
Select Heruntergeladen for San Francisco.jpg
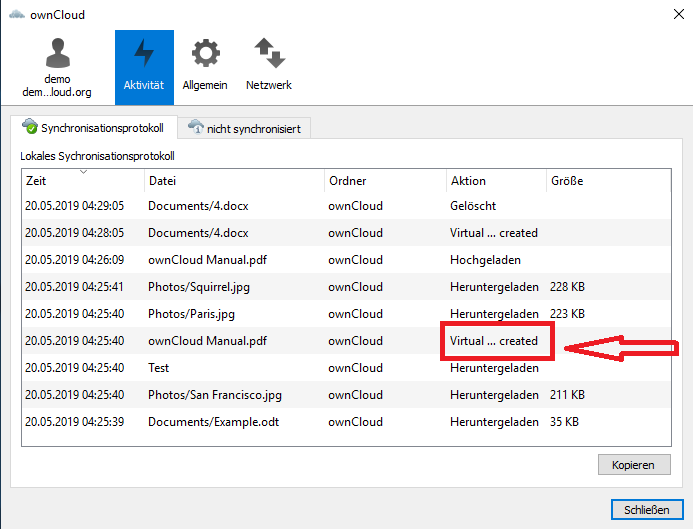pos(494,395)
